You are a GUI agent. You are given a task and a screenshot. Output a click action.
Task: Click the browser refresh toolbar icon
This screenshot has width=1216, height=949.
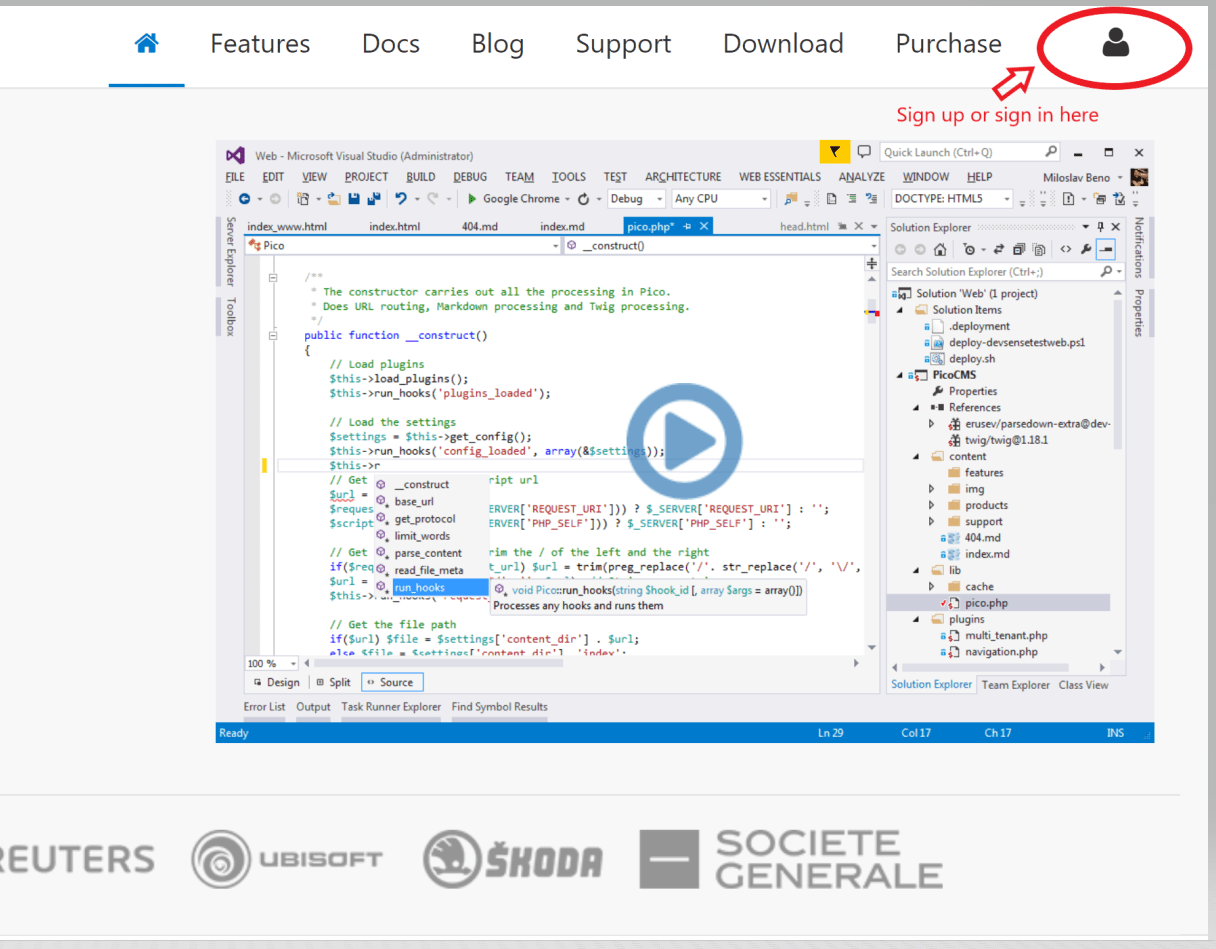tap(583, 199)
